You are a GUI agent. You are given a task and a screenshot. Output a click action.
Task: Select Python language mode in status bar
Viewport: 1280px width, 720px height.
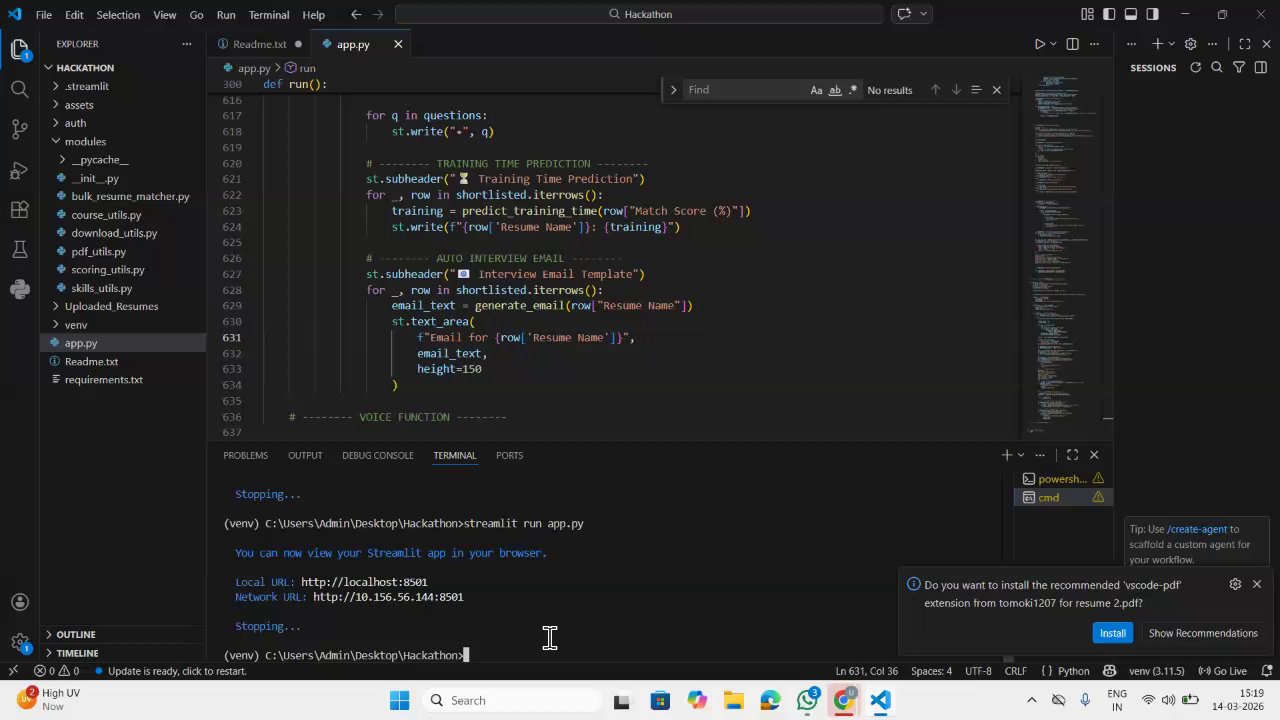[1074, 671]
